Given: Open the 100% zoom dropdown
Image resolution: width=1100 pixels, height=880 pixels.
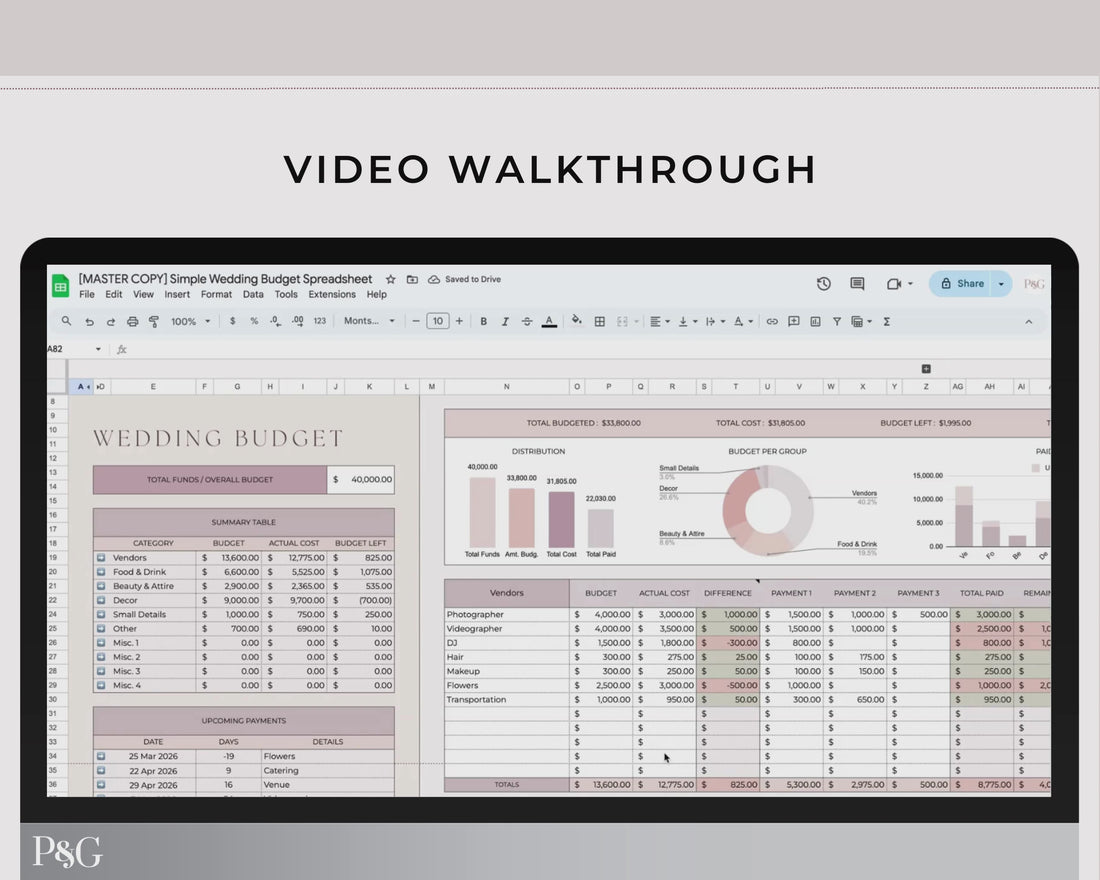Looking at the screenshot, I should tap(191, 322).
